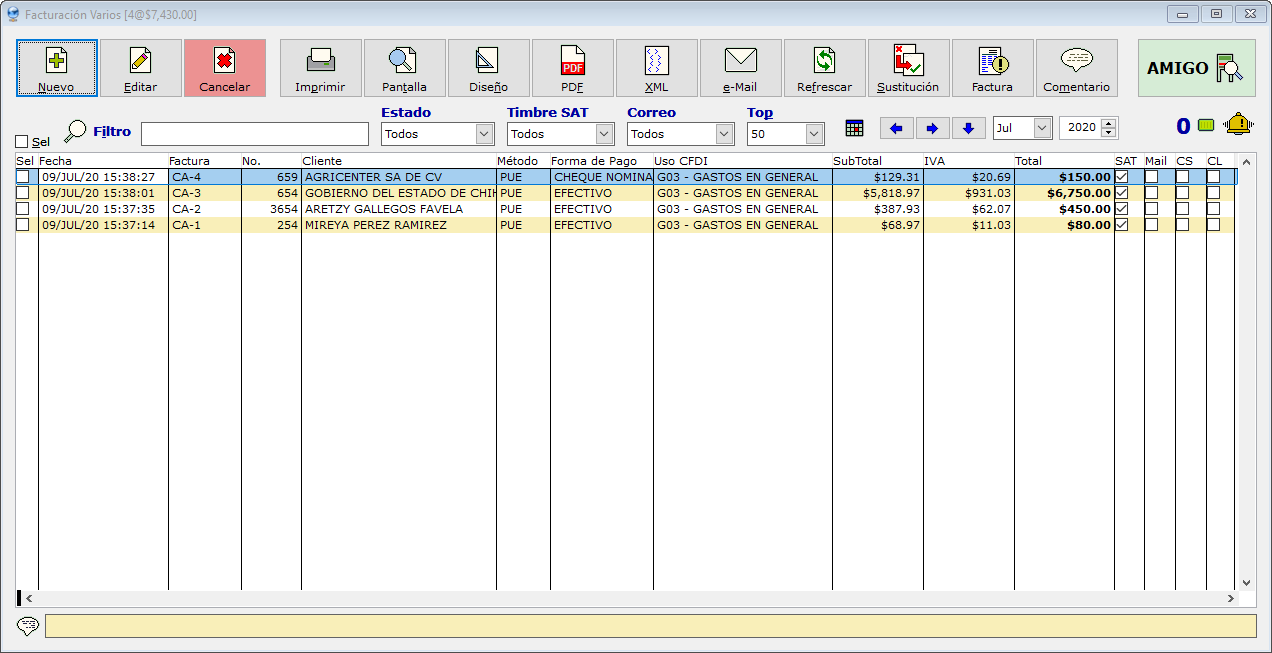Click the Nuevo invoice button
Screen dimensions: 1272x653
(56, 68)
